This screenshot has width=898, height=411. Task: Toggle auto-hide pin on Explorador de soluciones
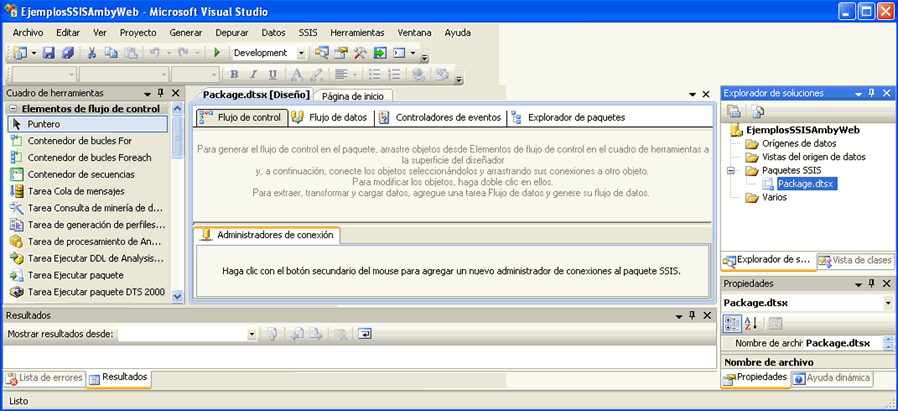872,93
